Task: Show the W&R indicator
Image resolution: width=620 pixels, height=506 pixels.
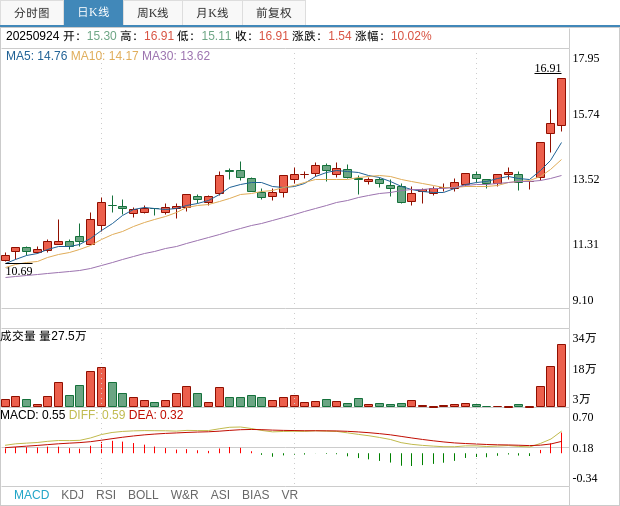Action: [184, 495]
